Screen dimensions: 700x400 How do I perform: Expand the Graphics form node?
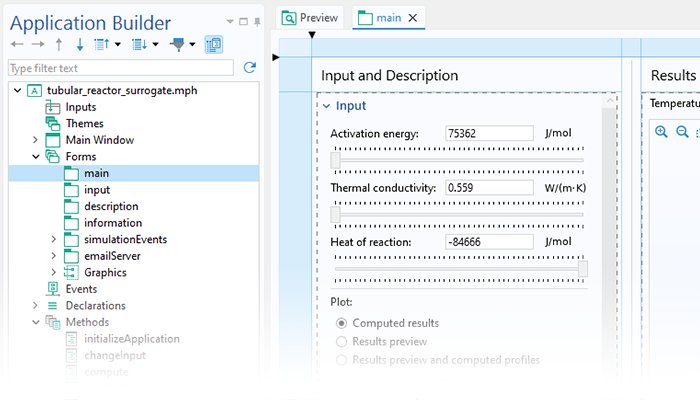point(54,273)
